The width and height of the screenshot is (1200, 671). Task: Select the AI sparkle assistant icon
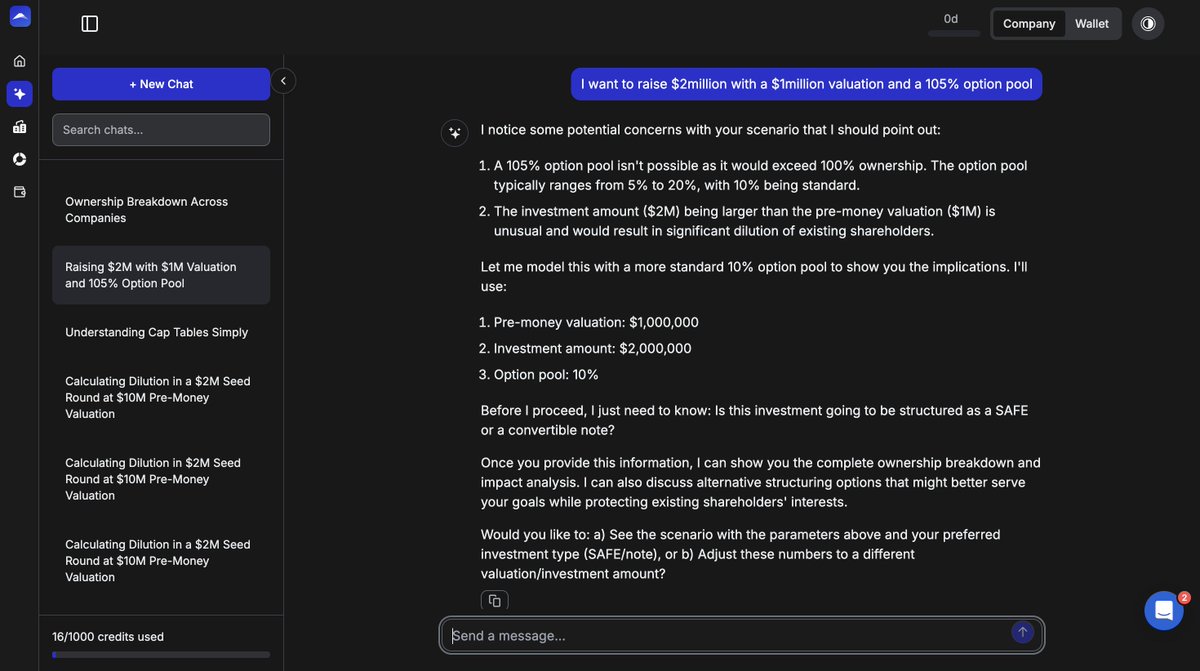(x=19, y=94)
